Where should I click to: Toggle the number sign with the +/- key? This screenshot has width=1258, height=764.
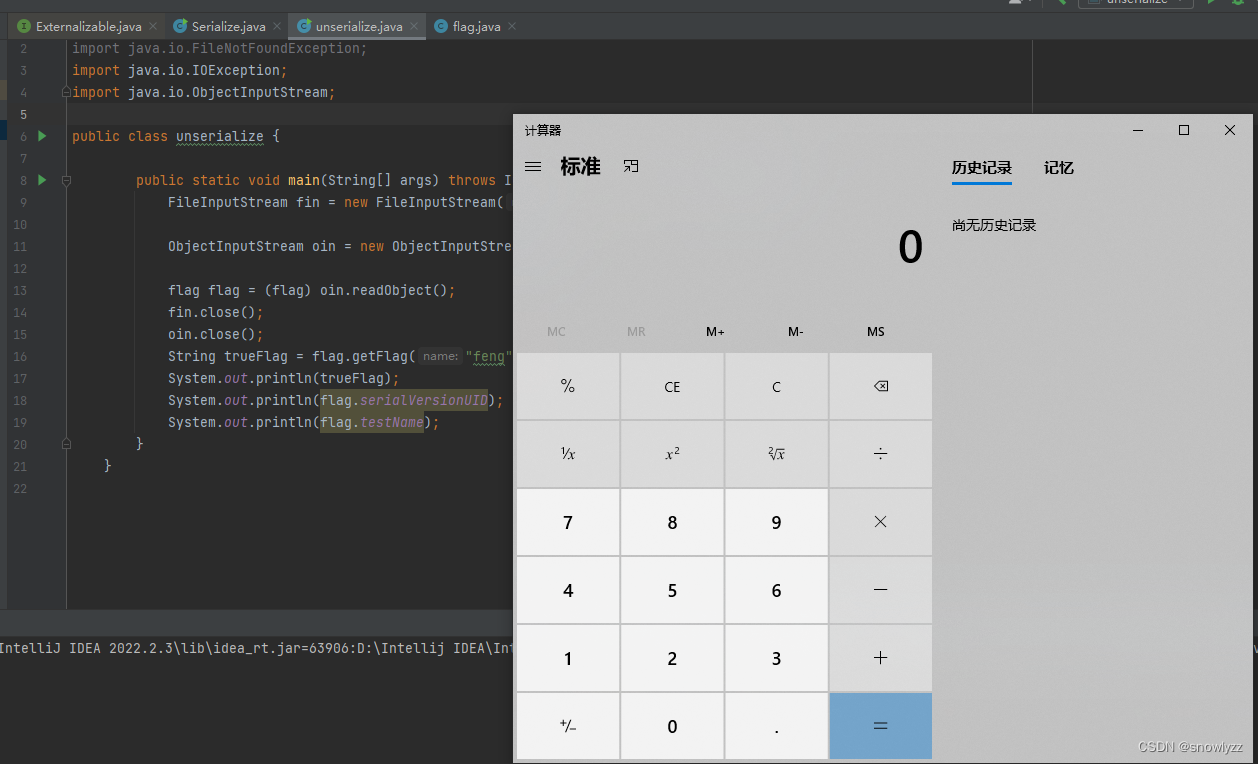[x=567, y=726]
